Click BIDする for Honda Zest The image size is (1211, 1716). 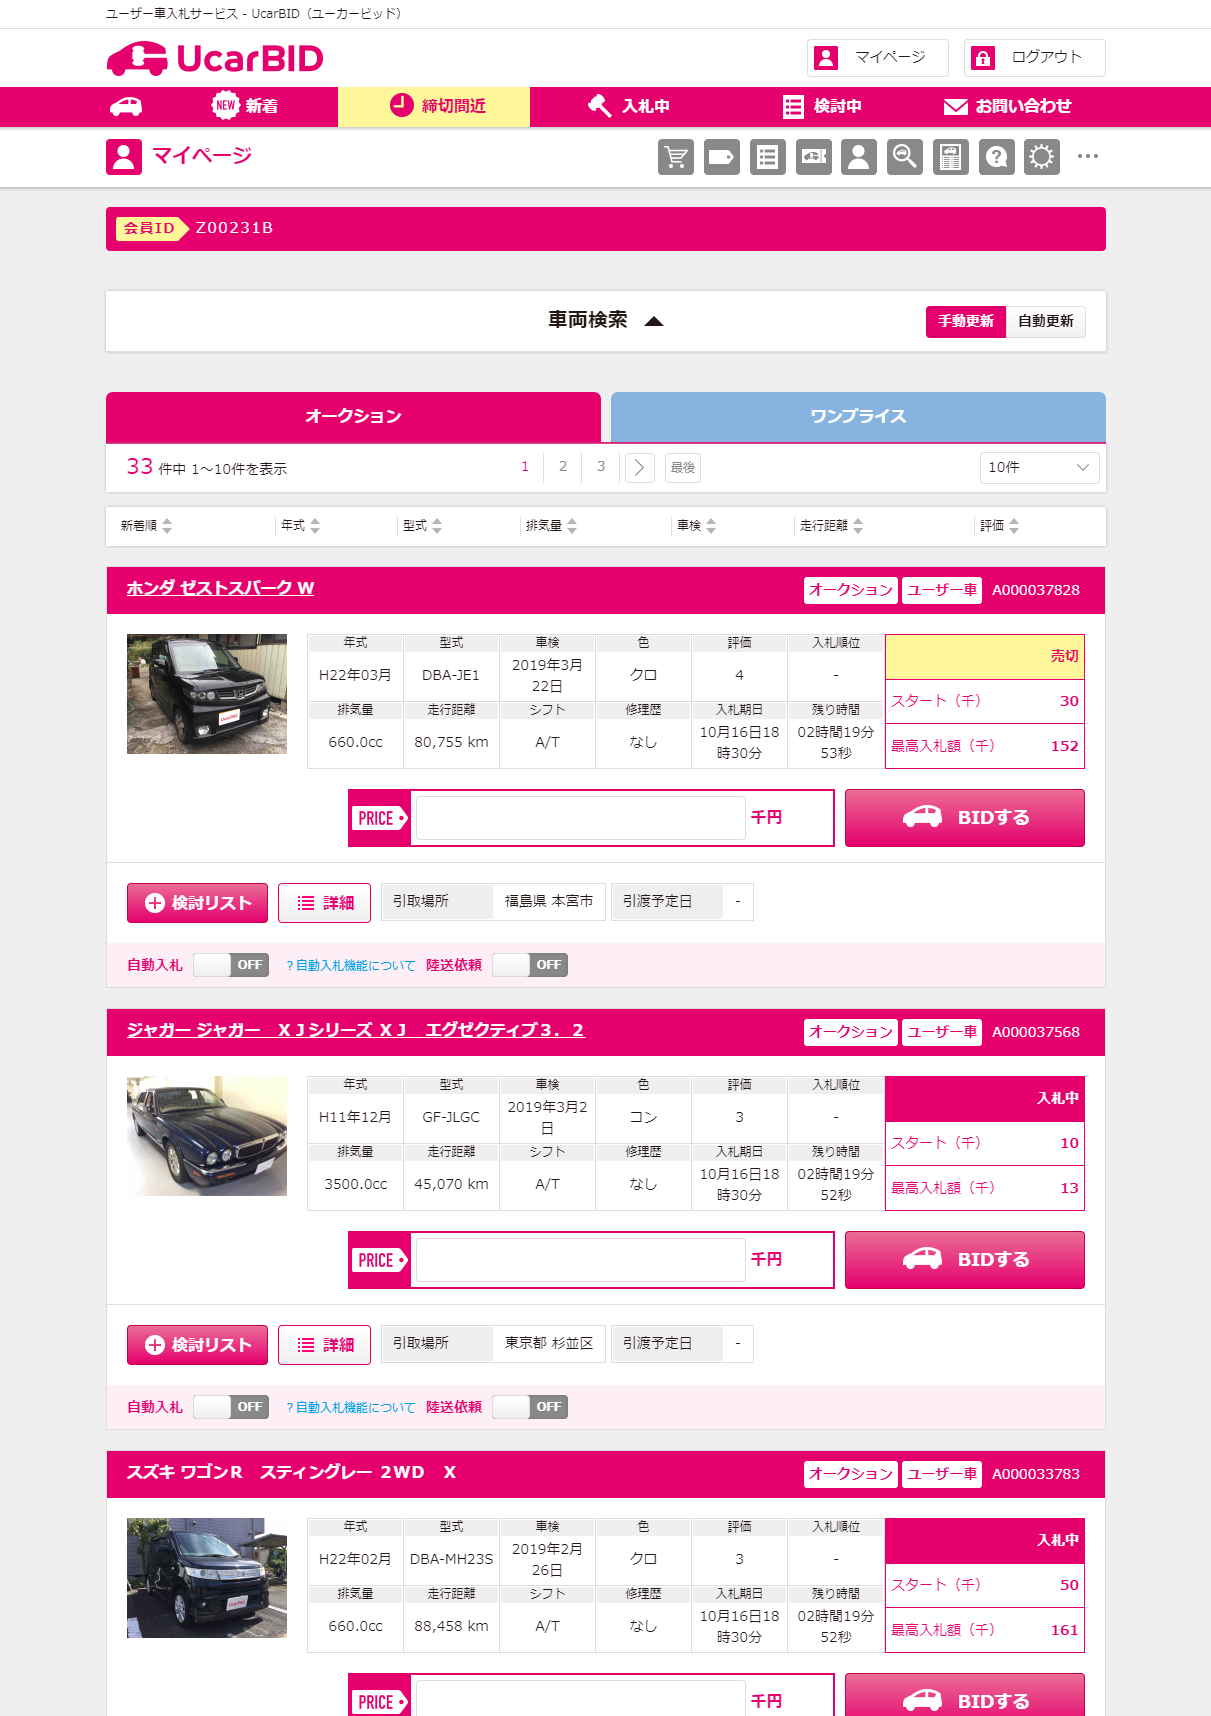[965, 818]
